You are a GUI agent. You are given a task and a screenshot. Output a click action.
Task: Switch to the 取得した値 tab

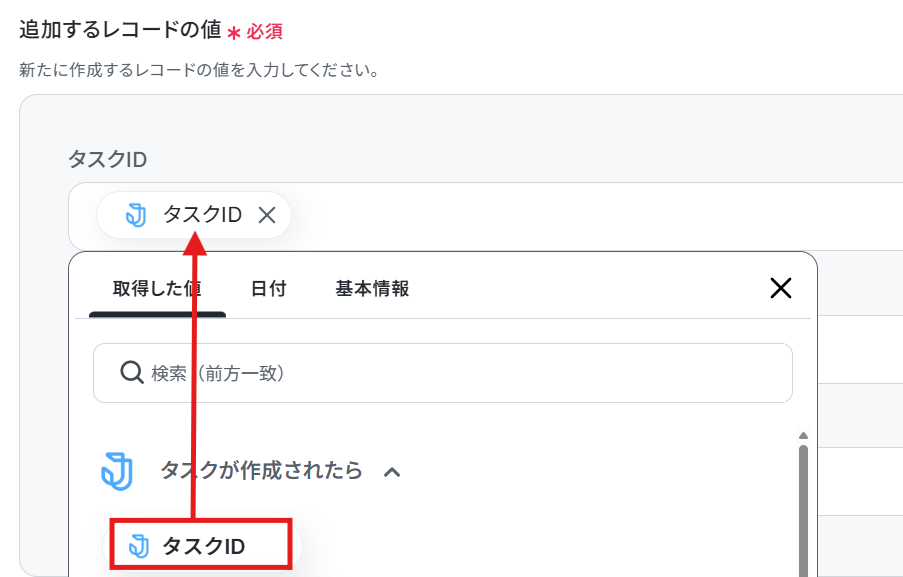(x=157, y=289)
